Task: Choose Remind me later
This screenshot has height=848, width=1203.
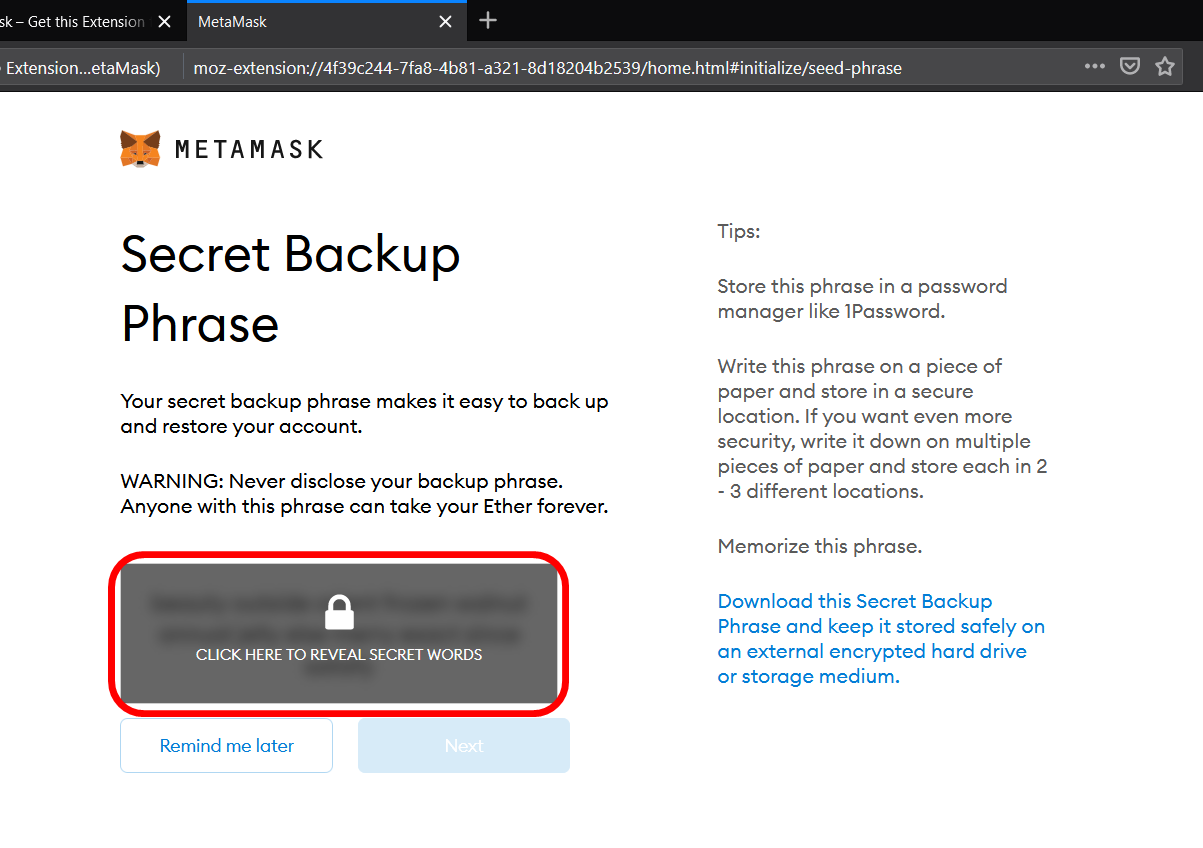Action: pyautogui.click(x=226, y=745)
